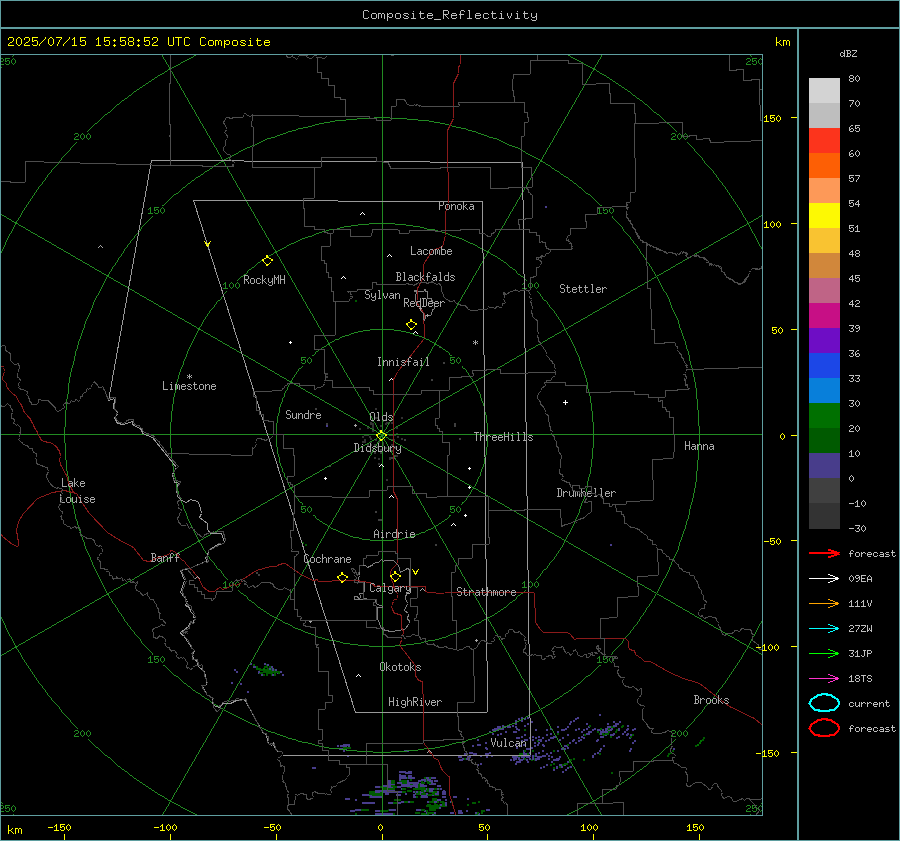This screenshot has width=900, height=841.
Task: Click the Blackfalds town label
Action: [425, 277]
